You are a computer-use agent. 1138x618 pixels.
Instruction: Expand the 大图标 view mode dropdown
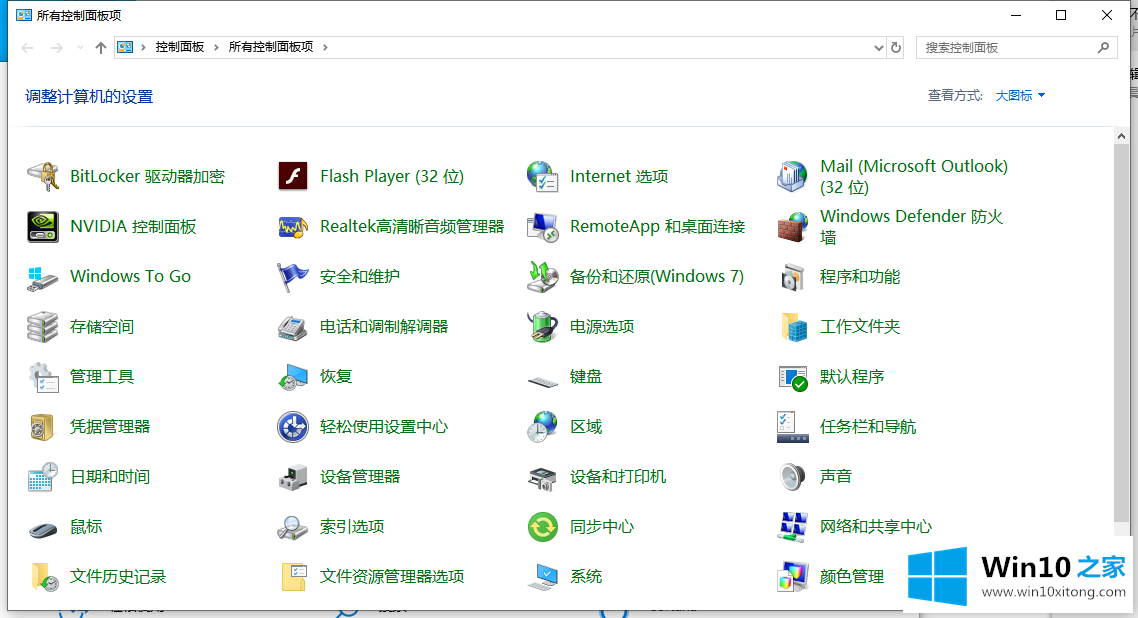coord(1020,96)
